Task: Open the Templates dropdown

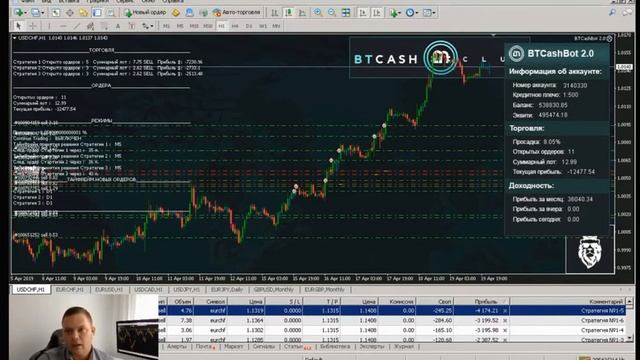Action: (x=429, y=13)
